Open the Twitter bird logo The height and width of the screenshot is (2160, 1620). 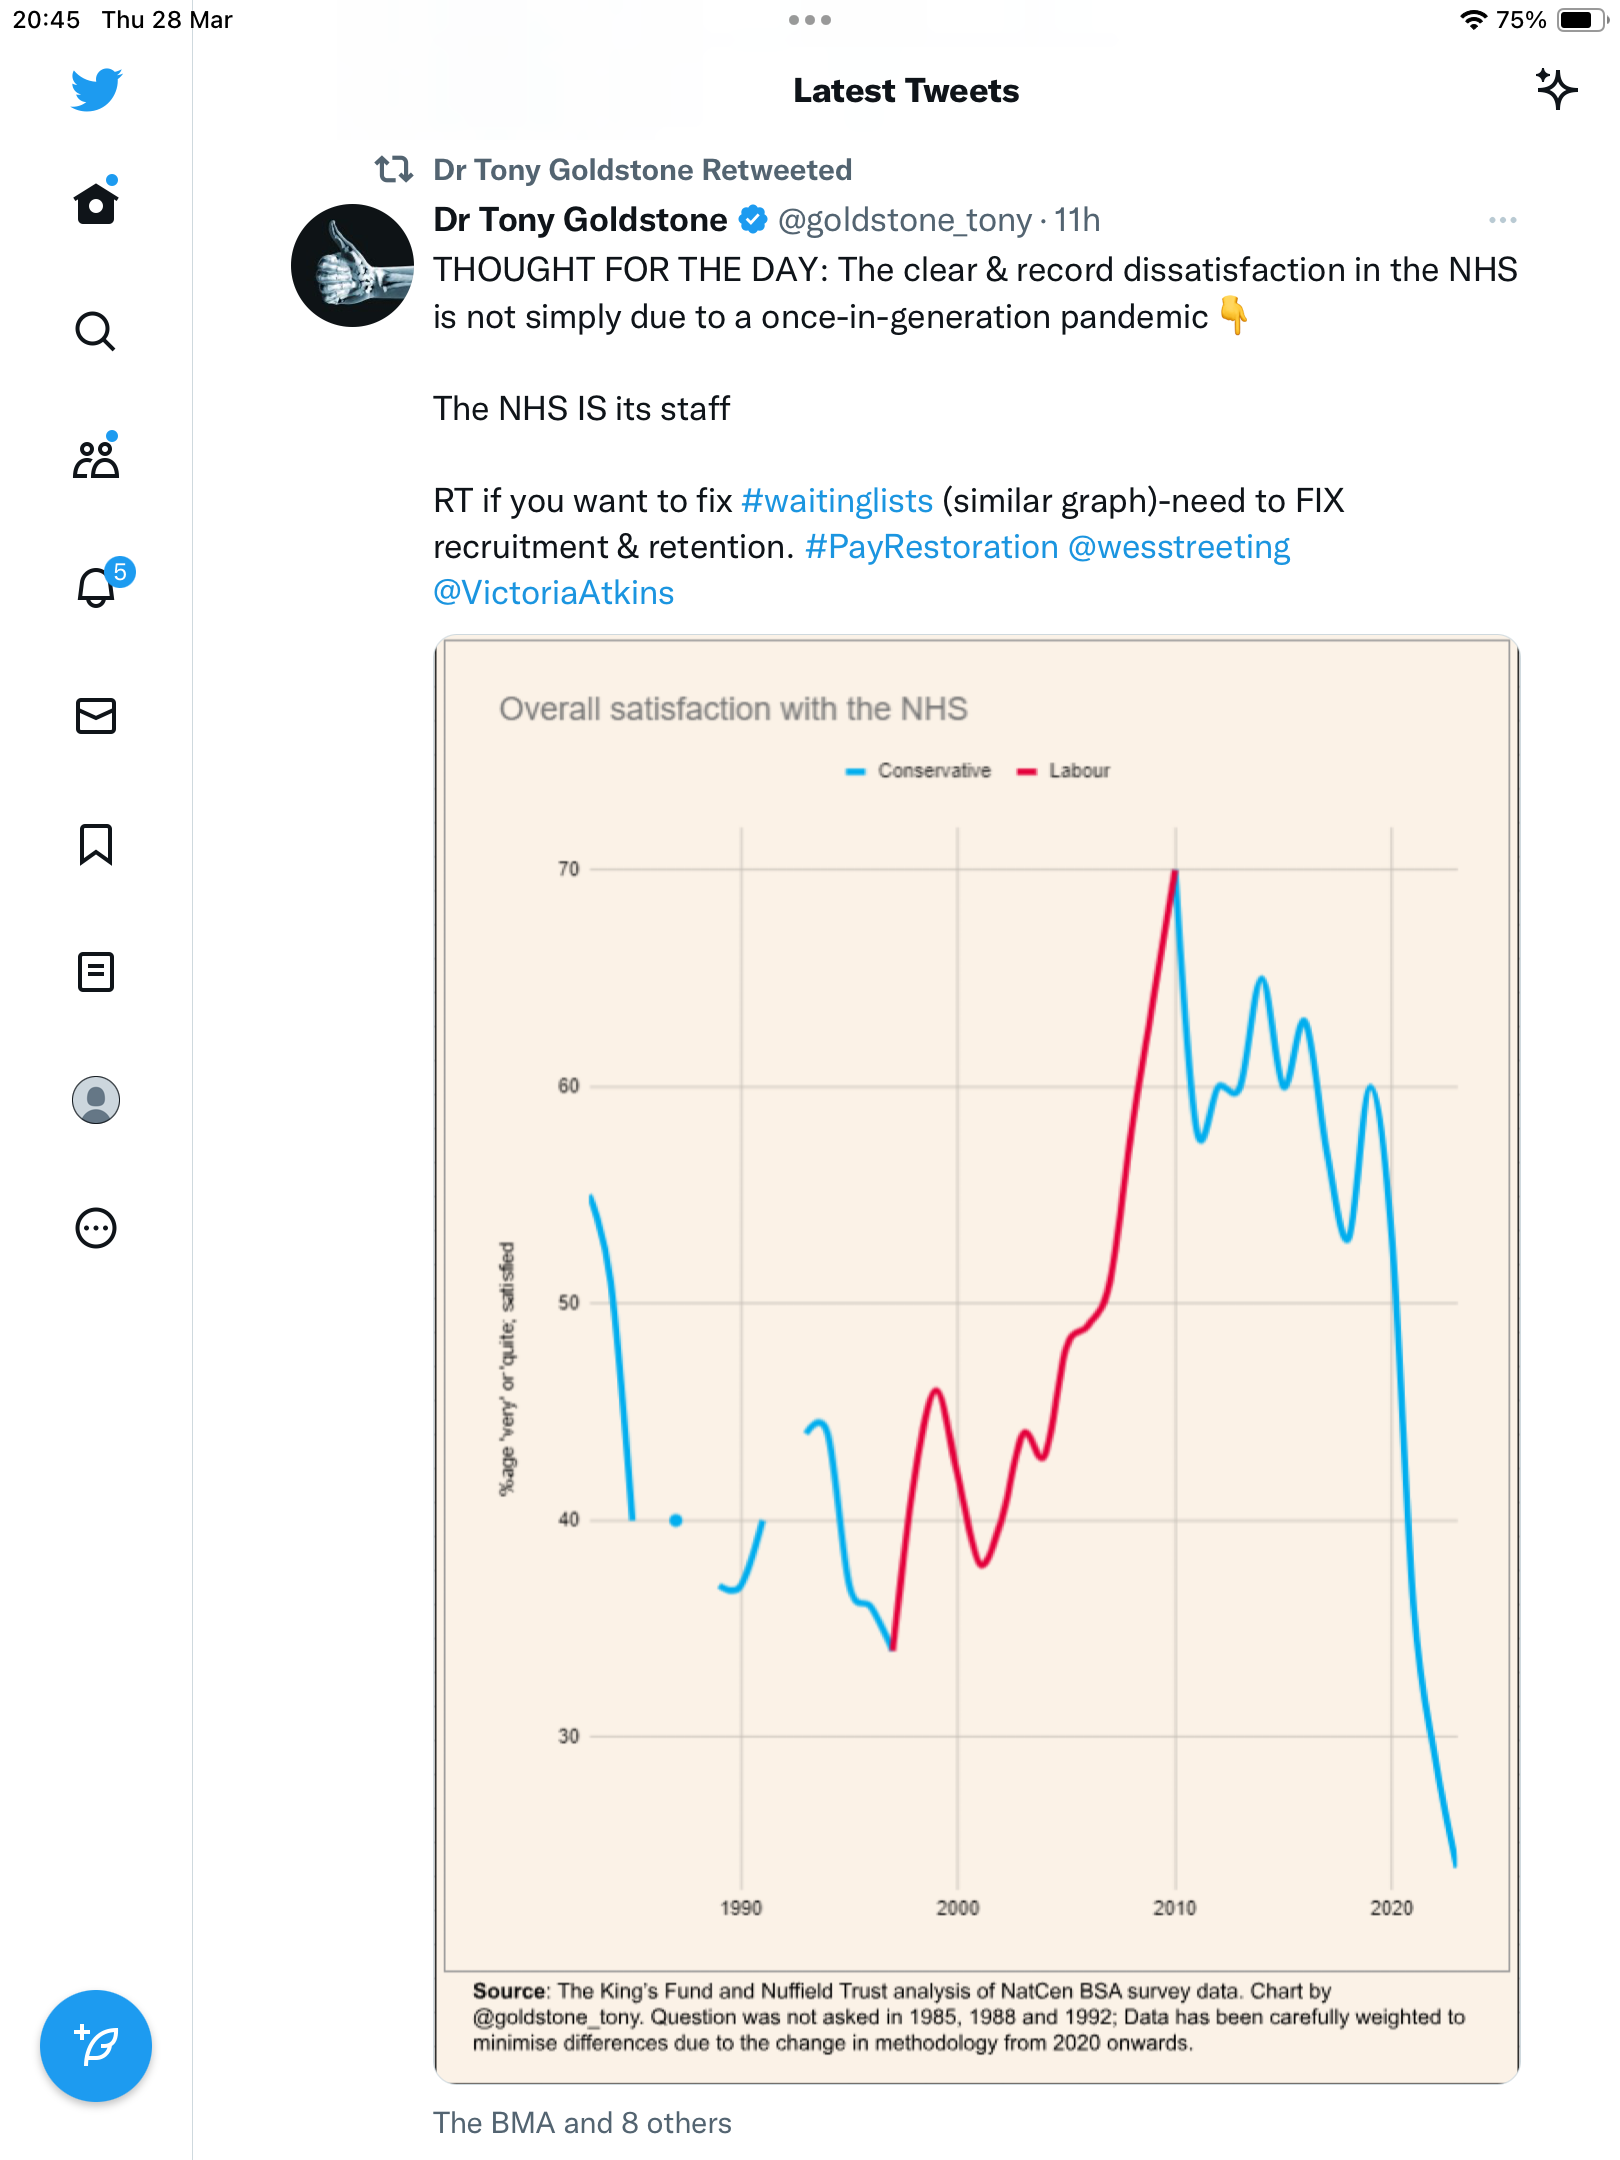96,90
